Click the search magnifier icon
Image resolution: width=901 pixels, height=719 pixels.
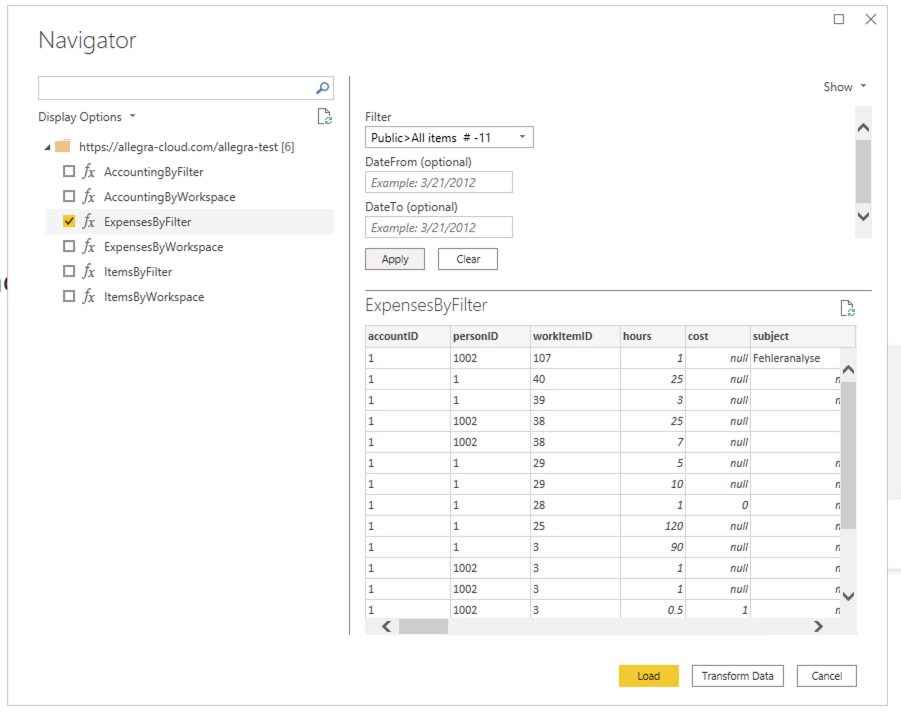click(322, 88)
